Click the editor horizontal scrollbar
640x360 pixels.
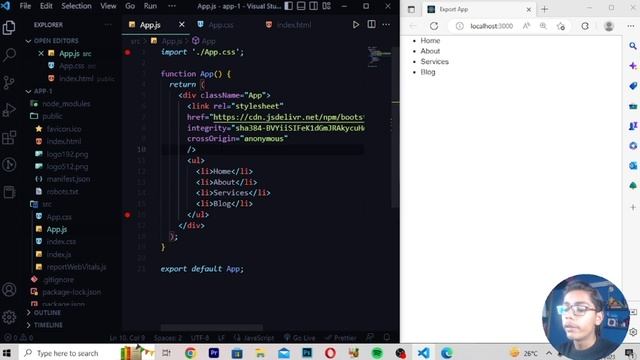click(211, 328)
